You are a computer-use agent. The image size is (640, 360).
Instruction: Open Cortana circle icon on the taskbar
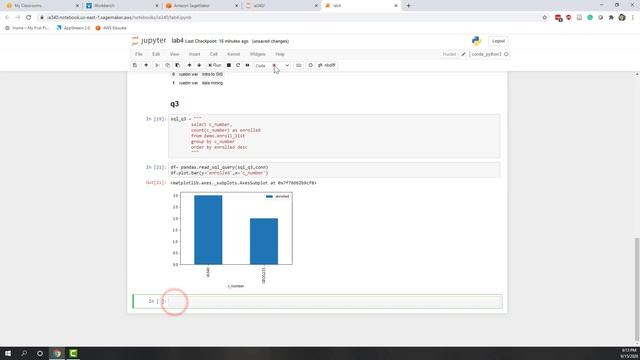point(40,353)
